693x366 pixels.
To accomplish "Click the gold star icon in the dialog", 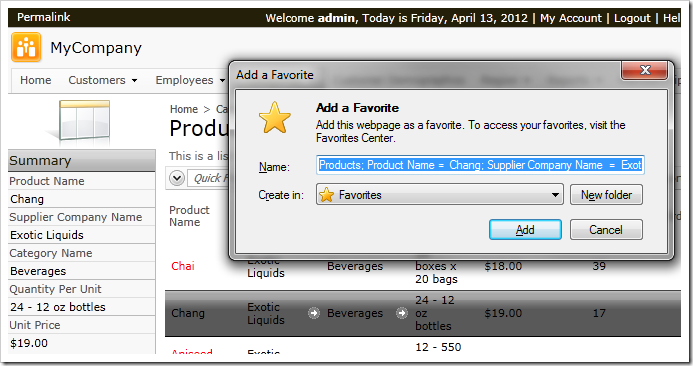I will (x=274, y=118).
